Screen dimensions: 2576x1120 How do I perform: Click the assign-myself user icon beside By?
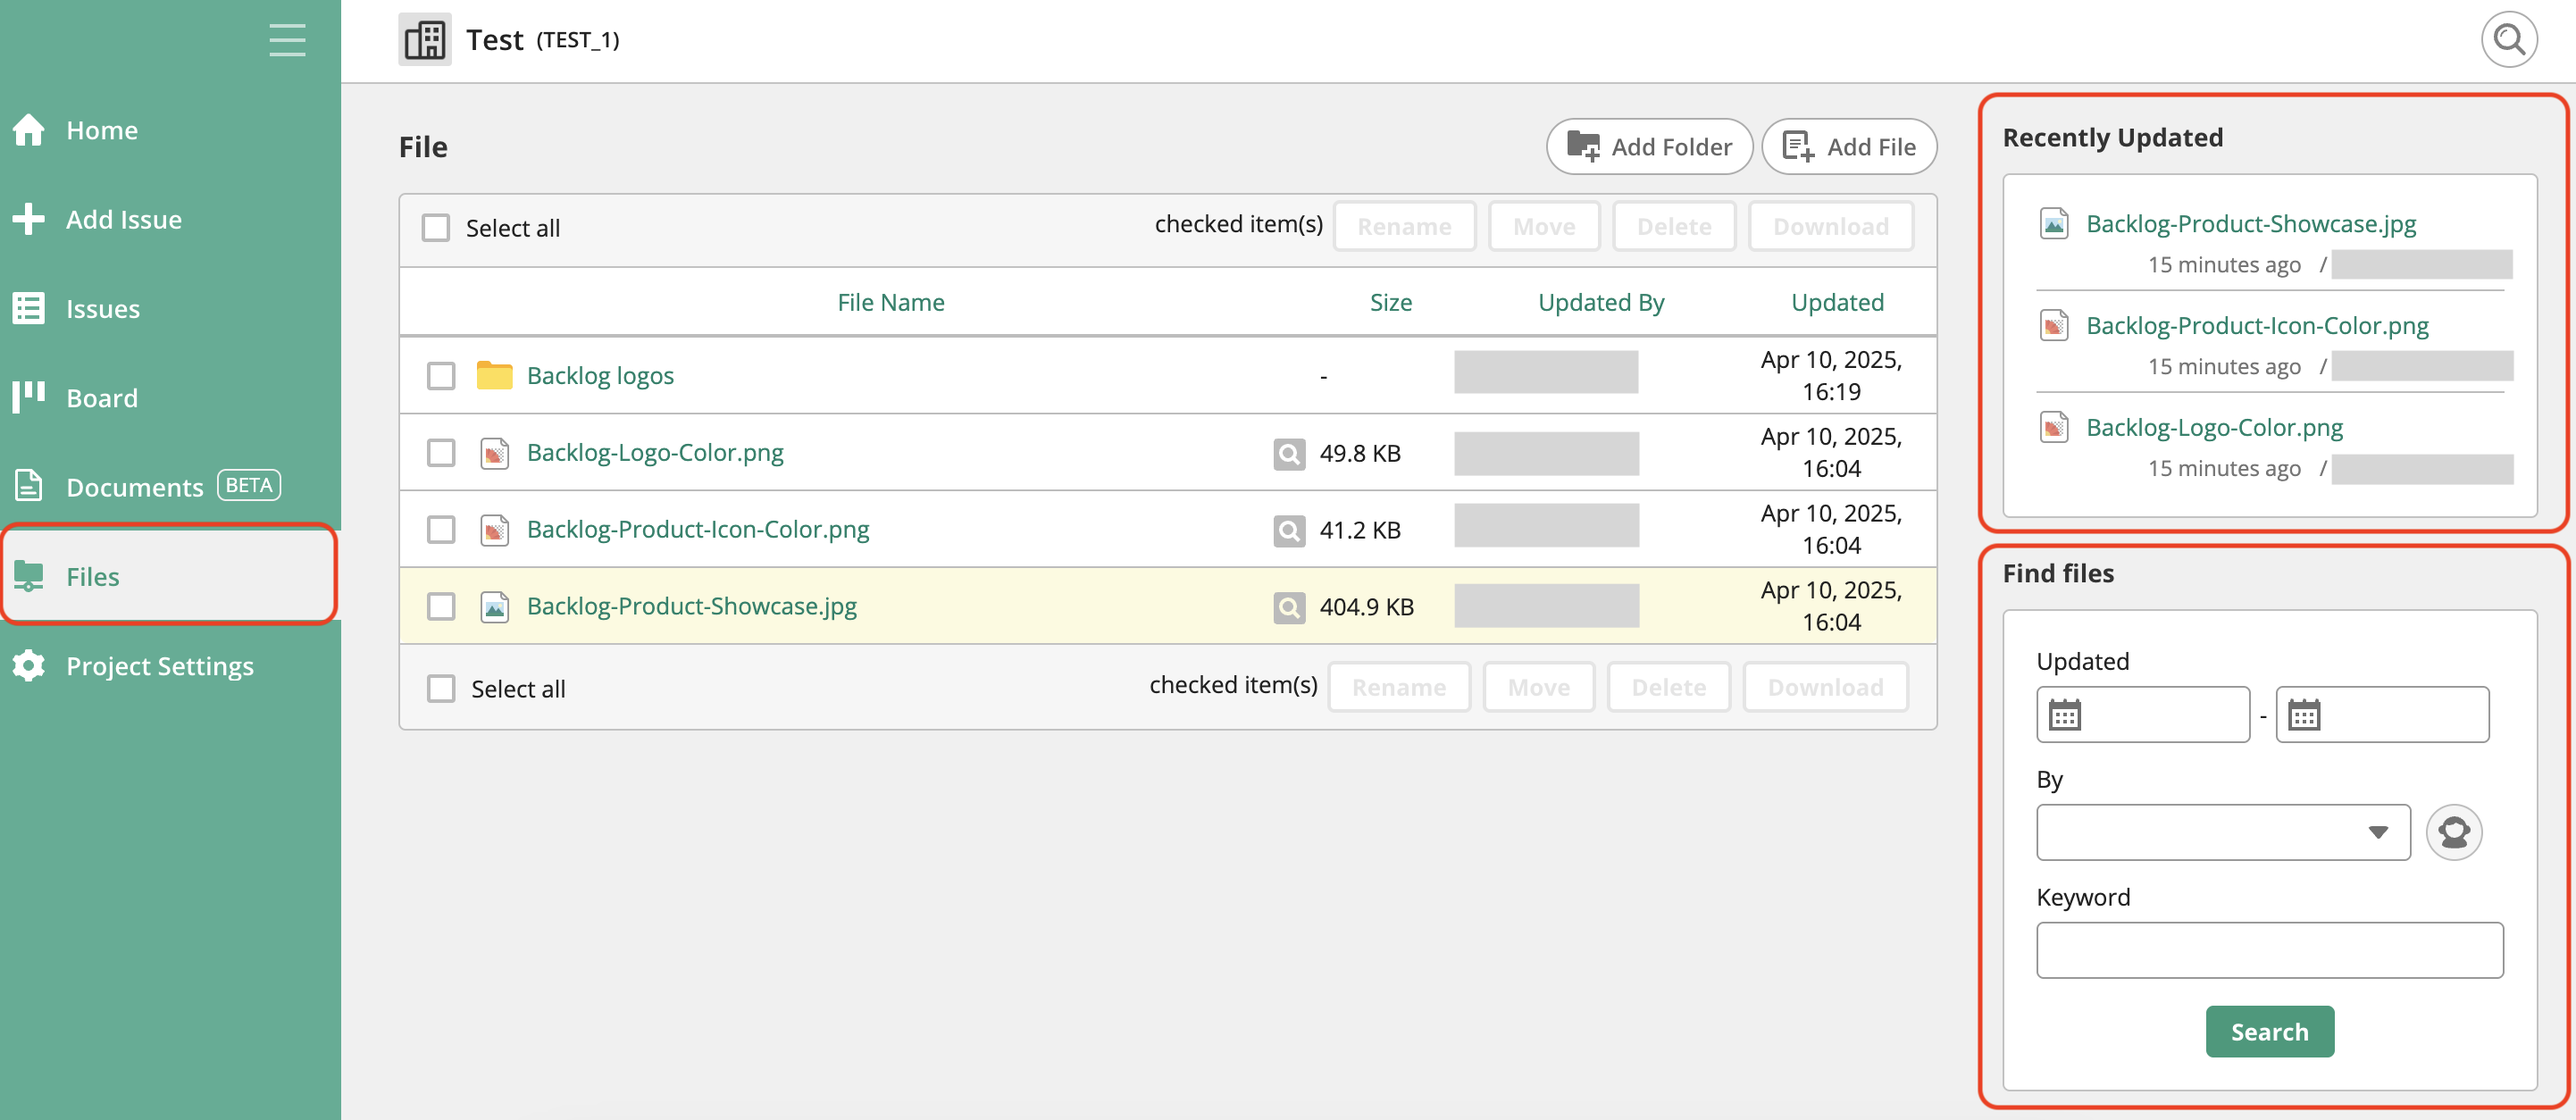[2454, 832]
